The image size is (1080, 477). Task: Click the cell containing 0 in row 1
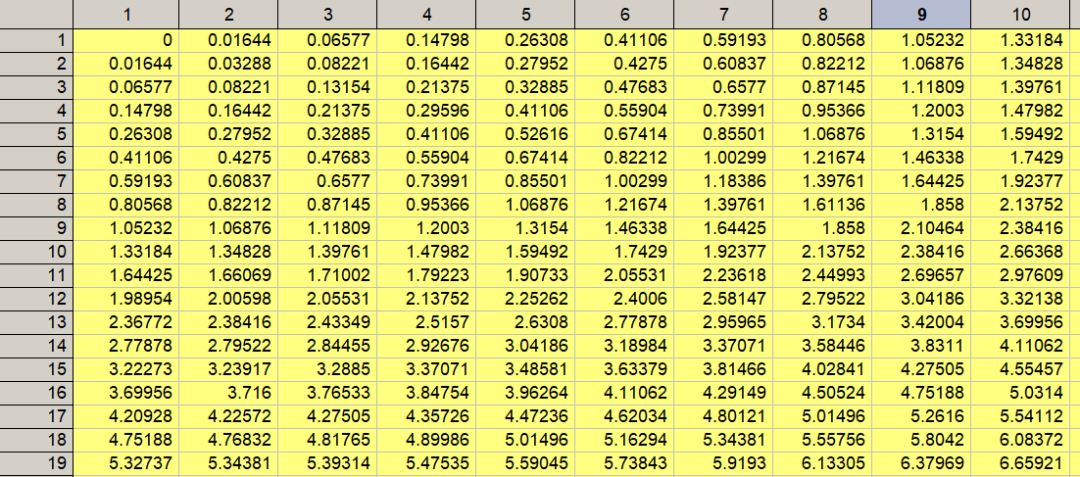pos(125,41)
